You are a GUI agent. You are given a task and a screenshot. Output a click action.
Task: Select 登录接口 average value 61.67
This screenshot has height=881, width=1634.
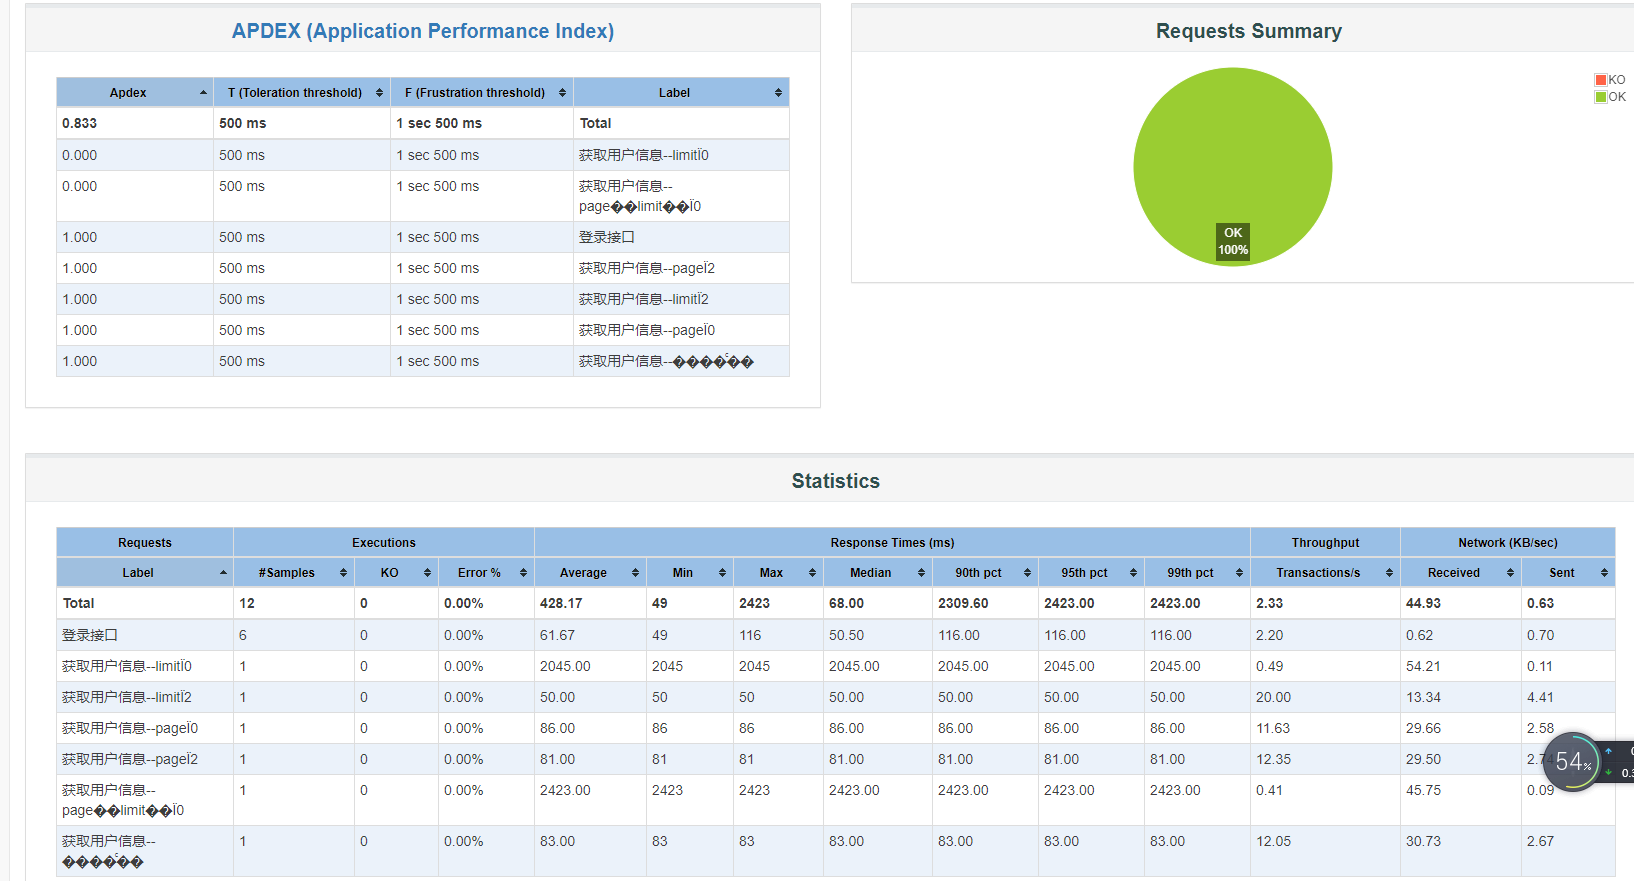557,635
